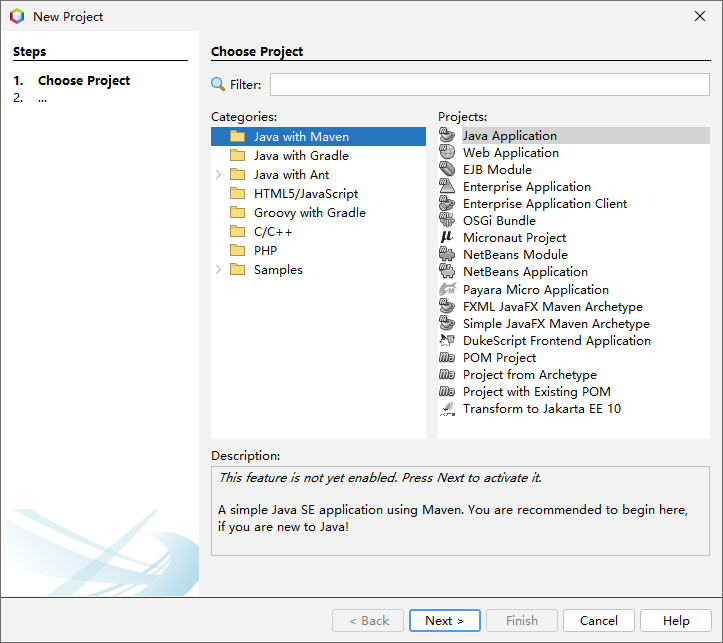Click the EJB Module bean icon
723x643 pixels.
tap(447, 170)
